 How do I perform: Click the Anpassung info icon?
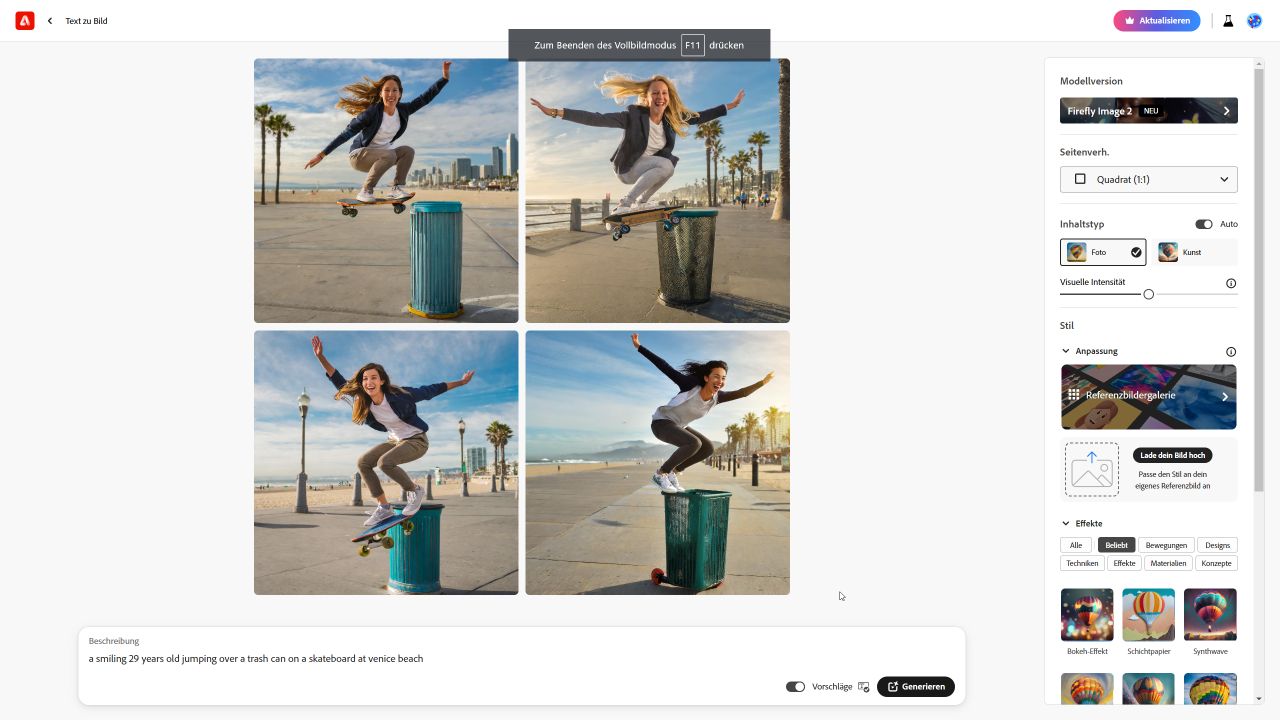point(1231,352)
